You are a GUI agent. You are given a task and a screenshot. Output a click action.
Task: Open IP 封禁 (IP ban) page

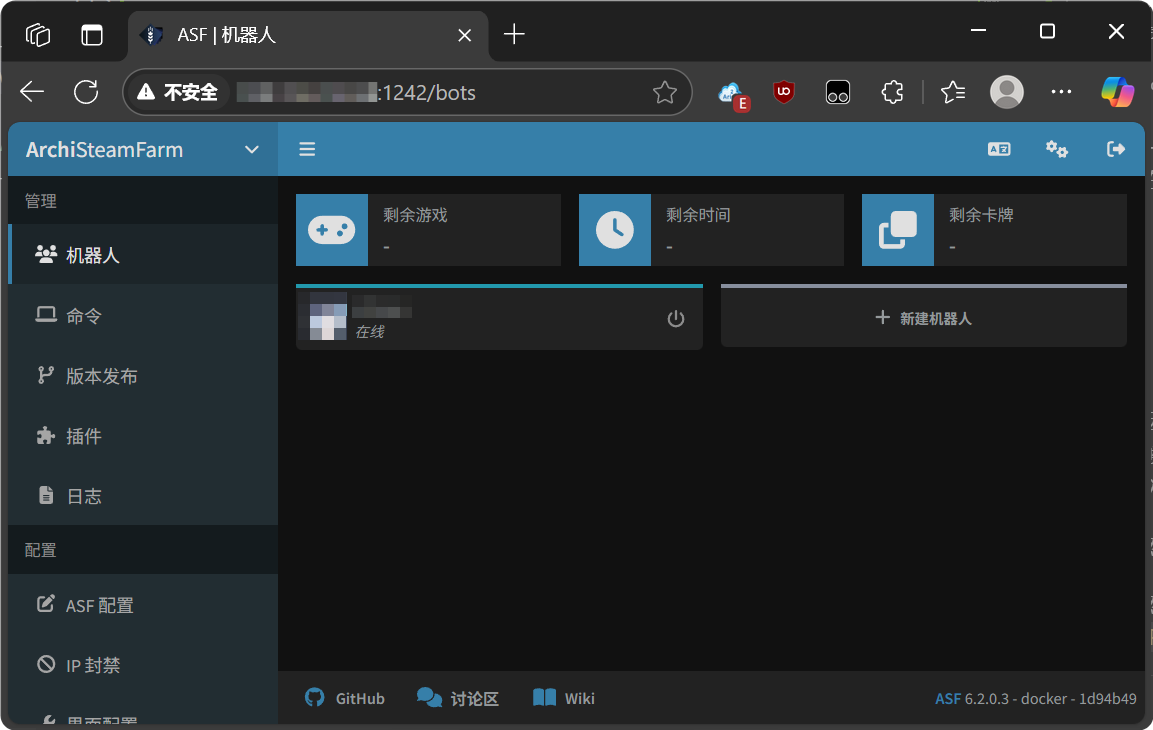click(93, 665)
